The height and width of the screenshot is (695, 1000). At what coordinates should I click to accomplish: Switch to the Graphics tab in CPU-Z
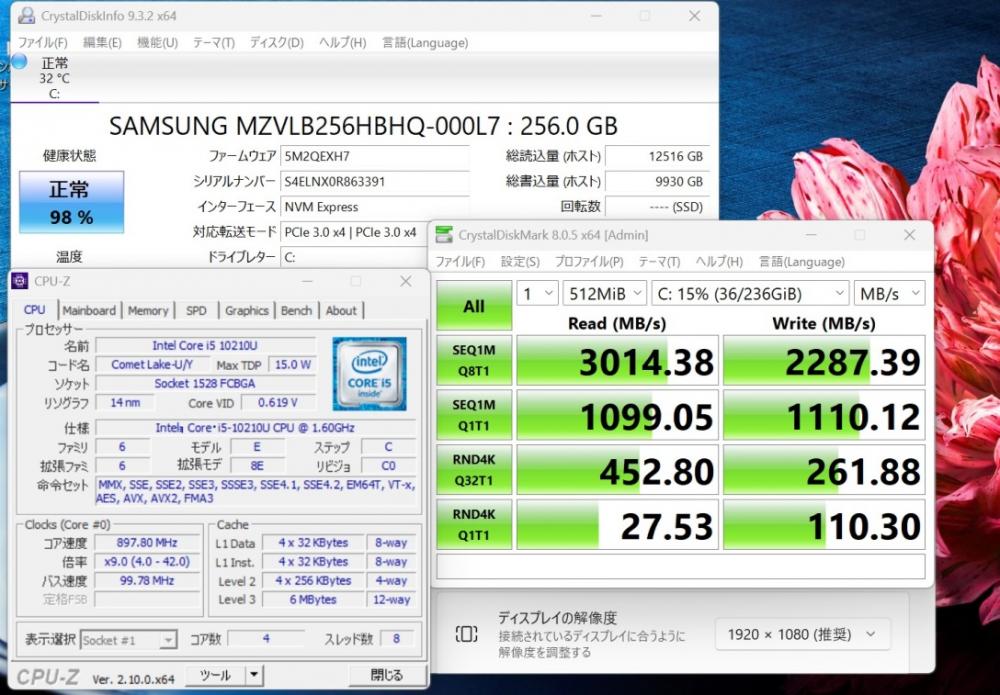point(247,311)
